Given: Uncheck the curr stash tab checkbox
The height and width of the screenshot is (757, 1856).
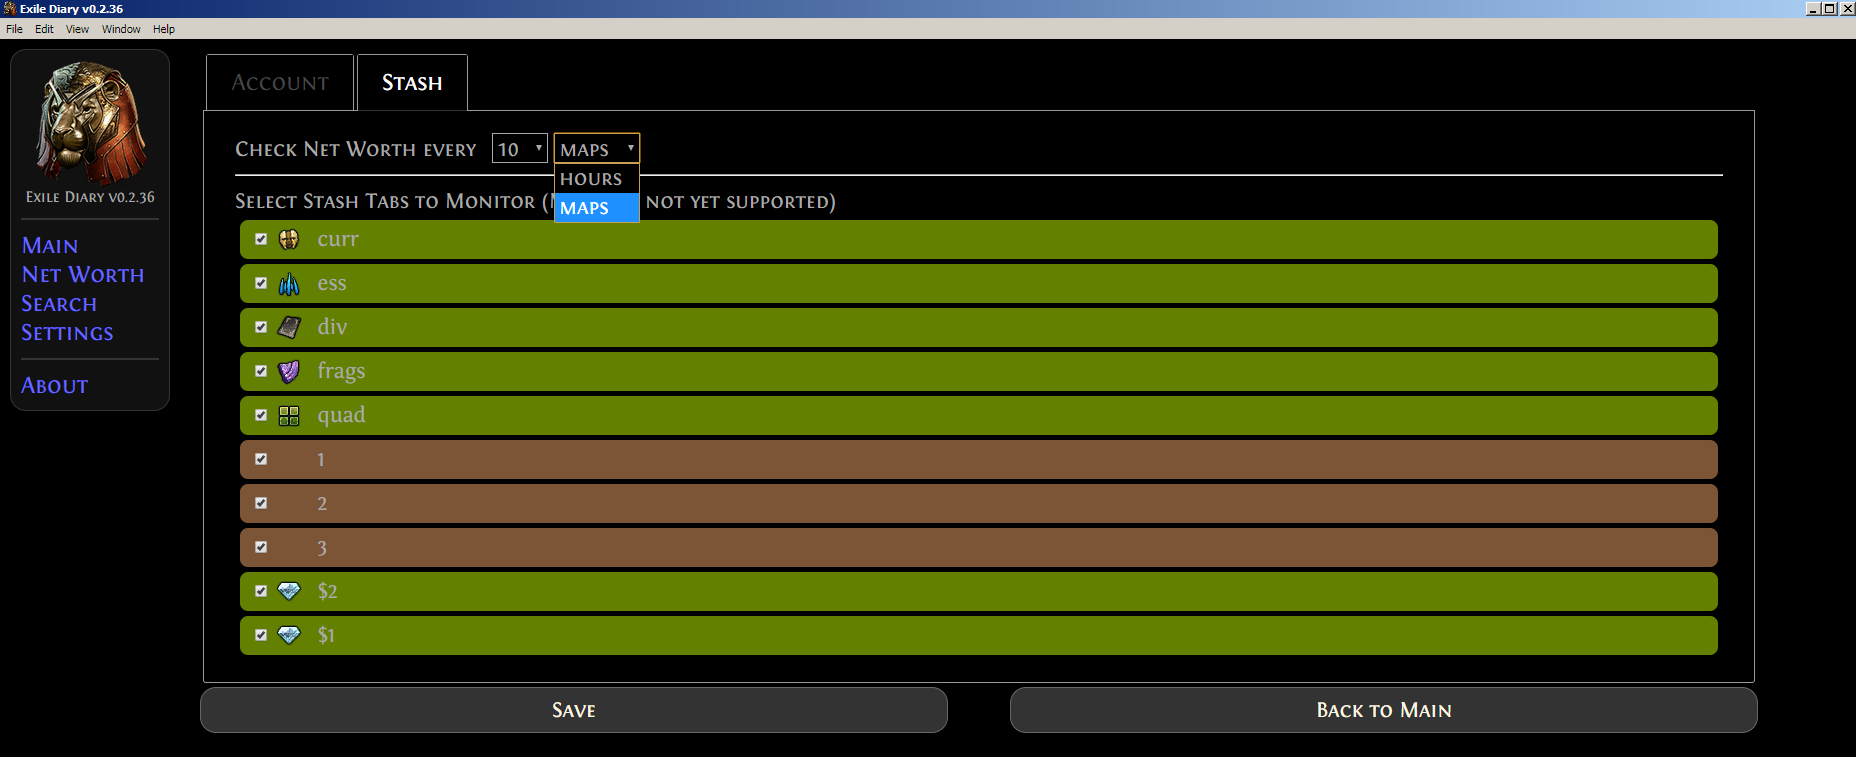Looking at the screenshot, I should [x=261, y=239].
